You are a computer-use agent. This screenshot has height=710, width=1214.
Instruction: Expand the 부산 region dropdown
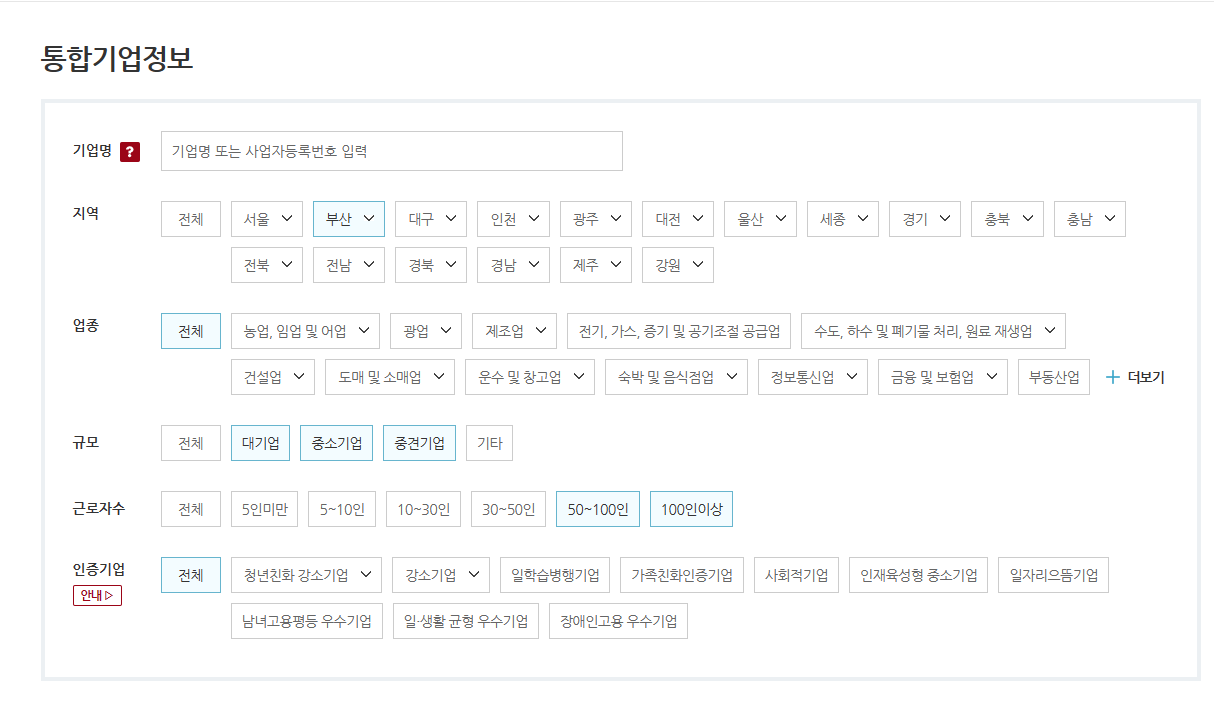pos(349,219)
